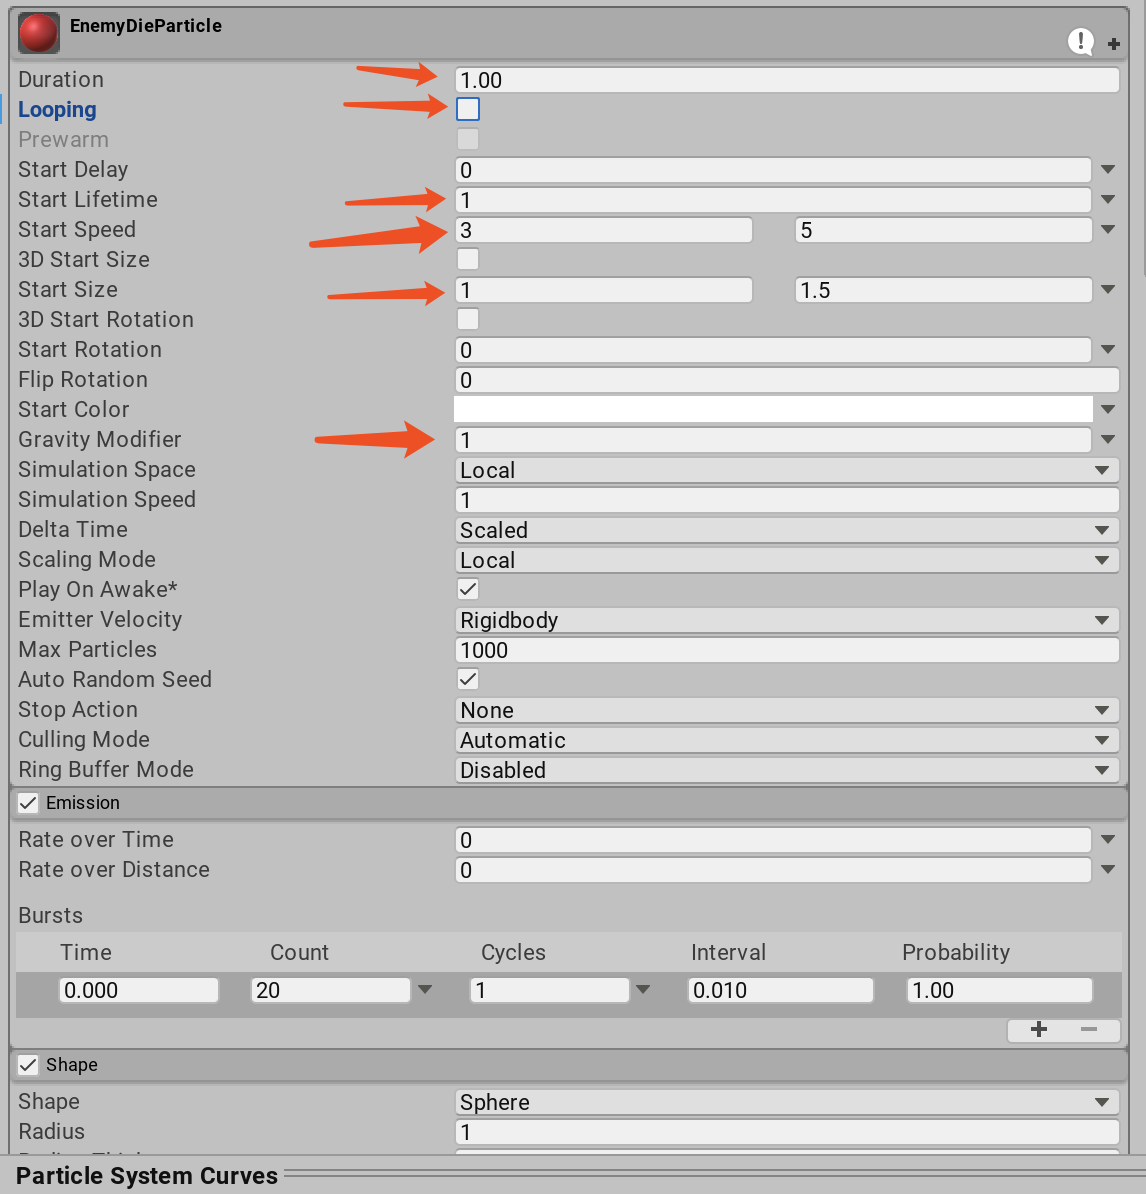1146x1194 pixels.
Task: Open the Scaling Mode dropdown
Action: [787, 560]
